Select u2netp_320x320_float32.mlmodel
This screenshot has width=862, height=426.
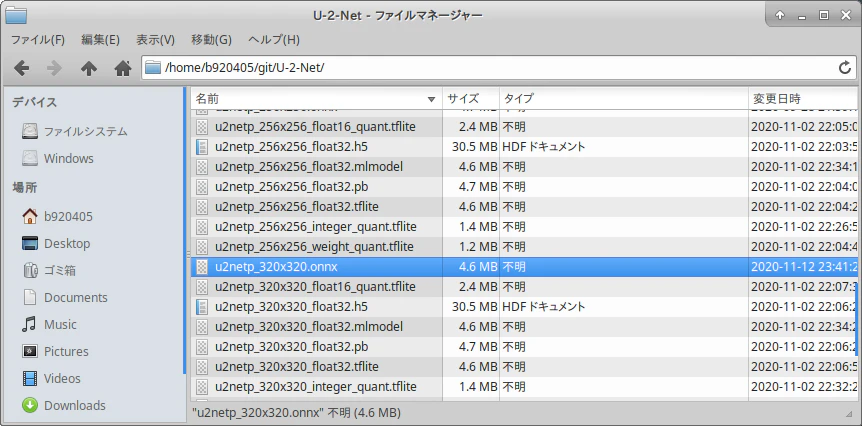309,327
